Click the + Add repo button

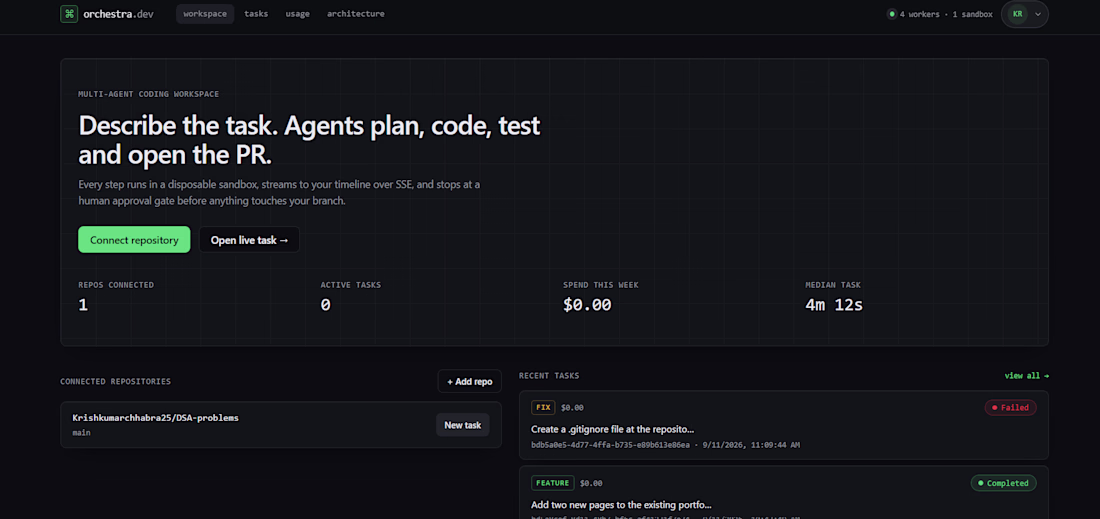(x=469, y=382)
